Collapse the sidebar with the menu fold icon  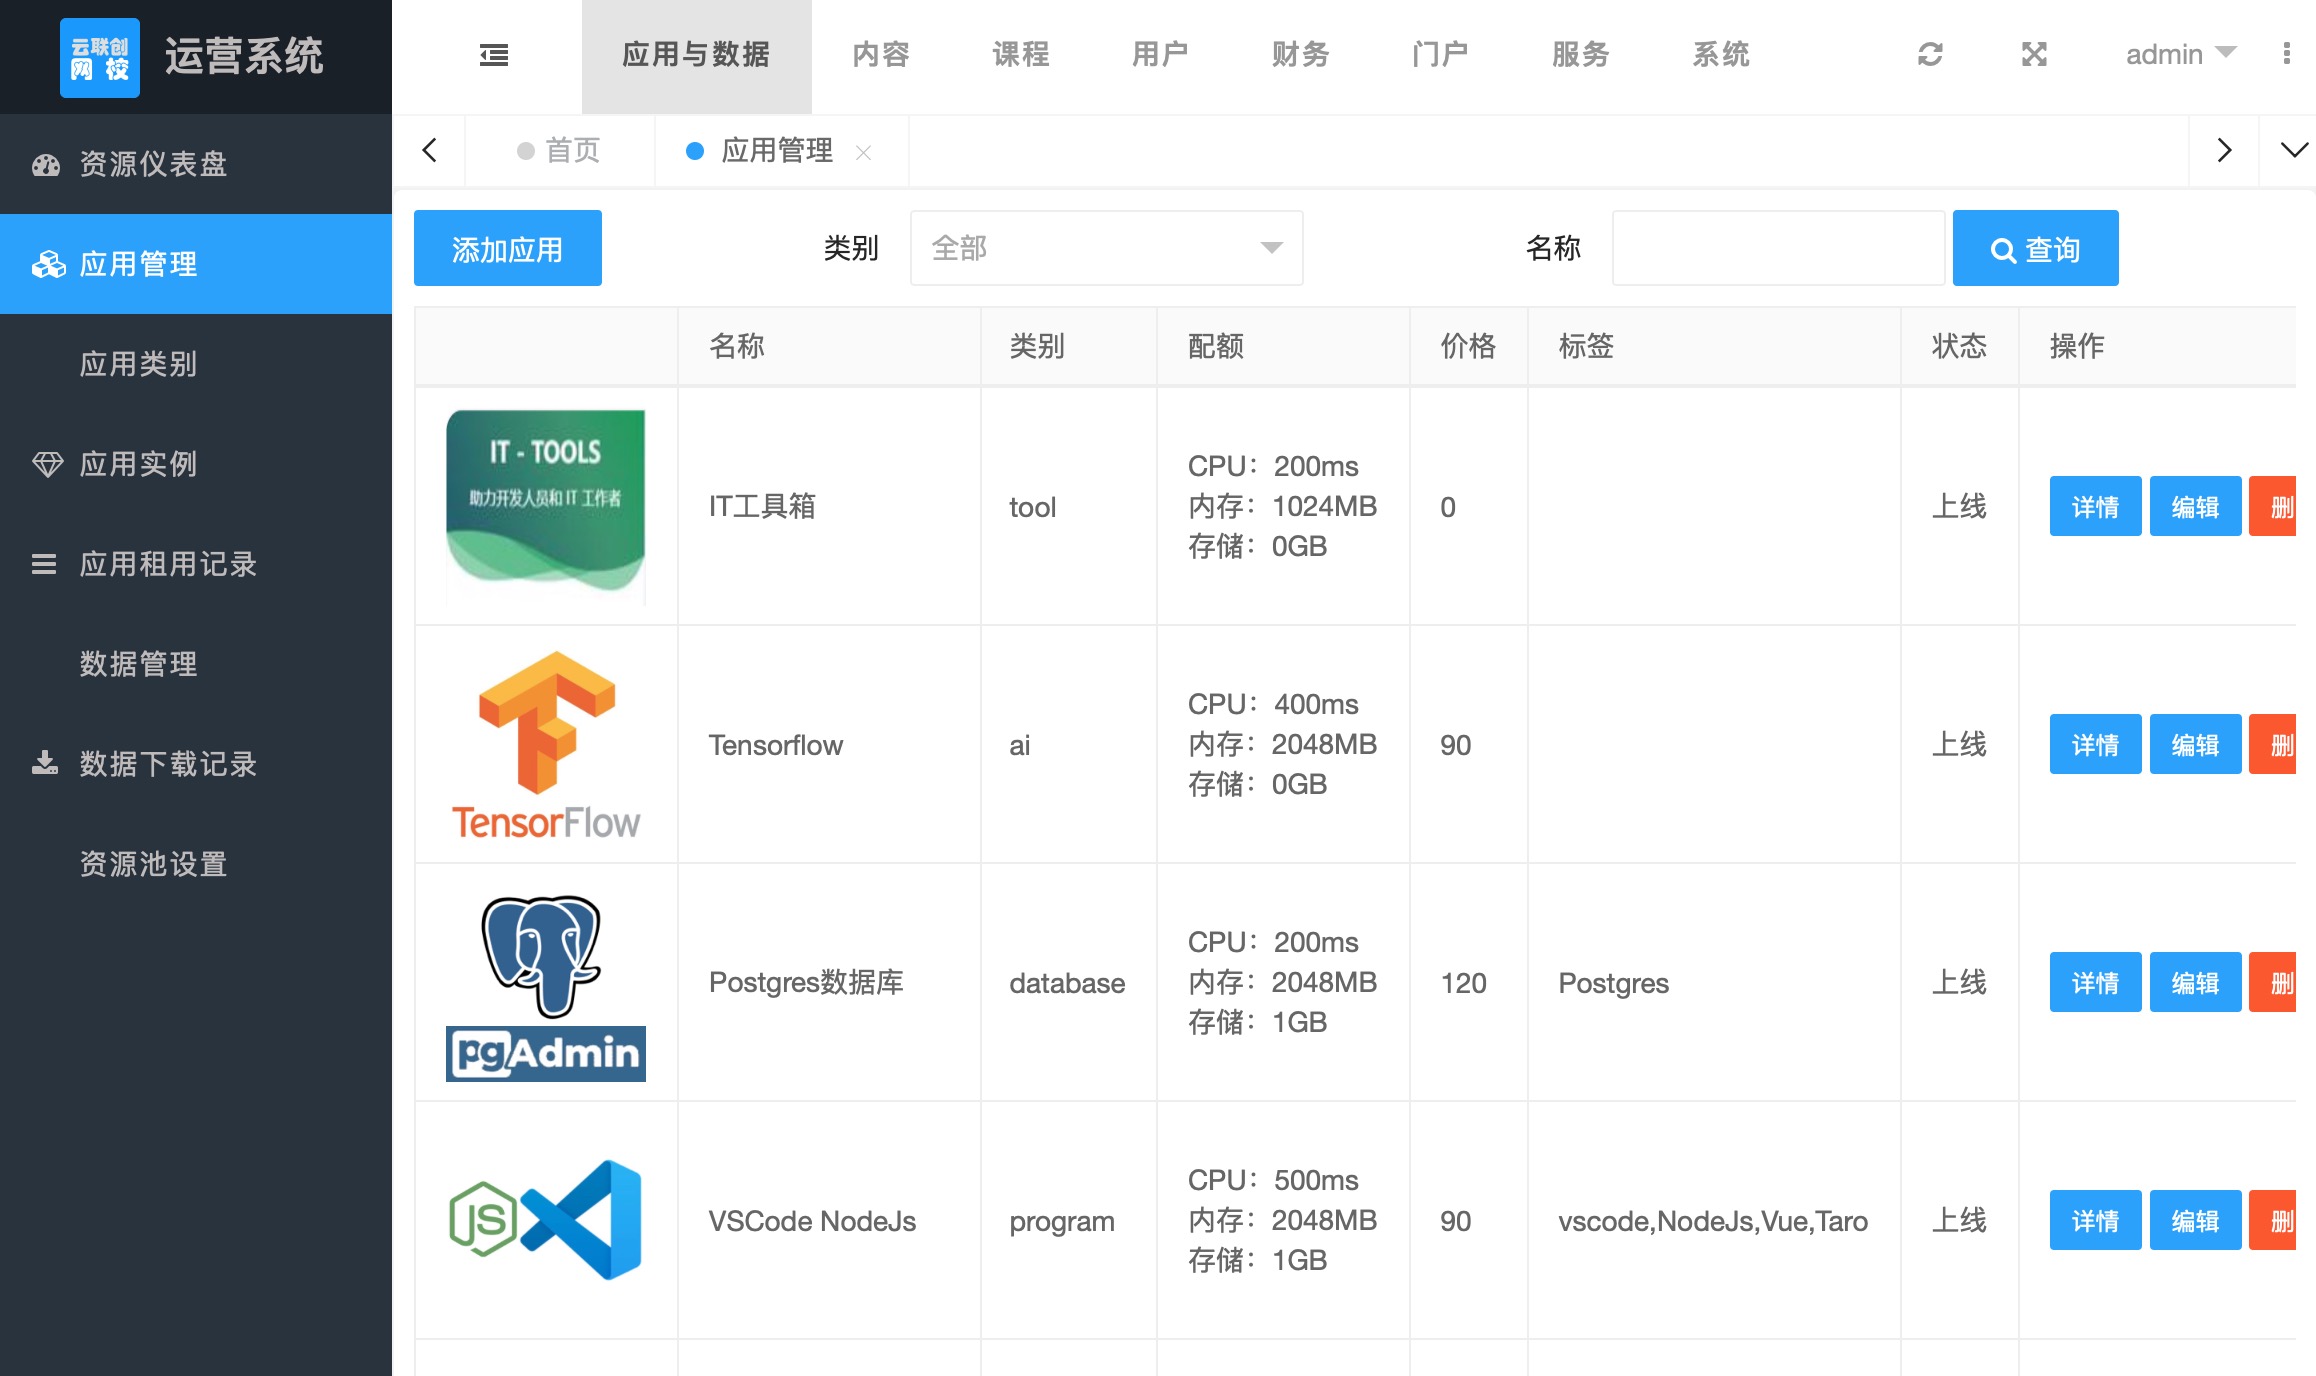click(494, 55)
